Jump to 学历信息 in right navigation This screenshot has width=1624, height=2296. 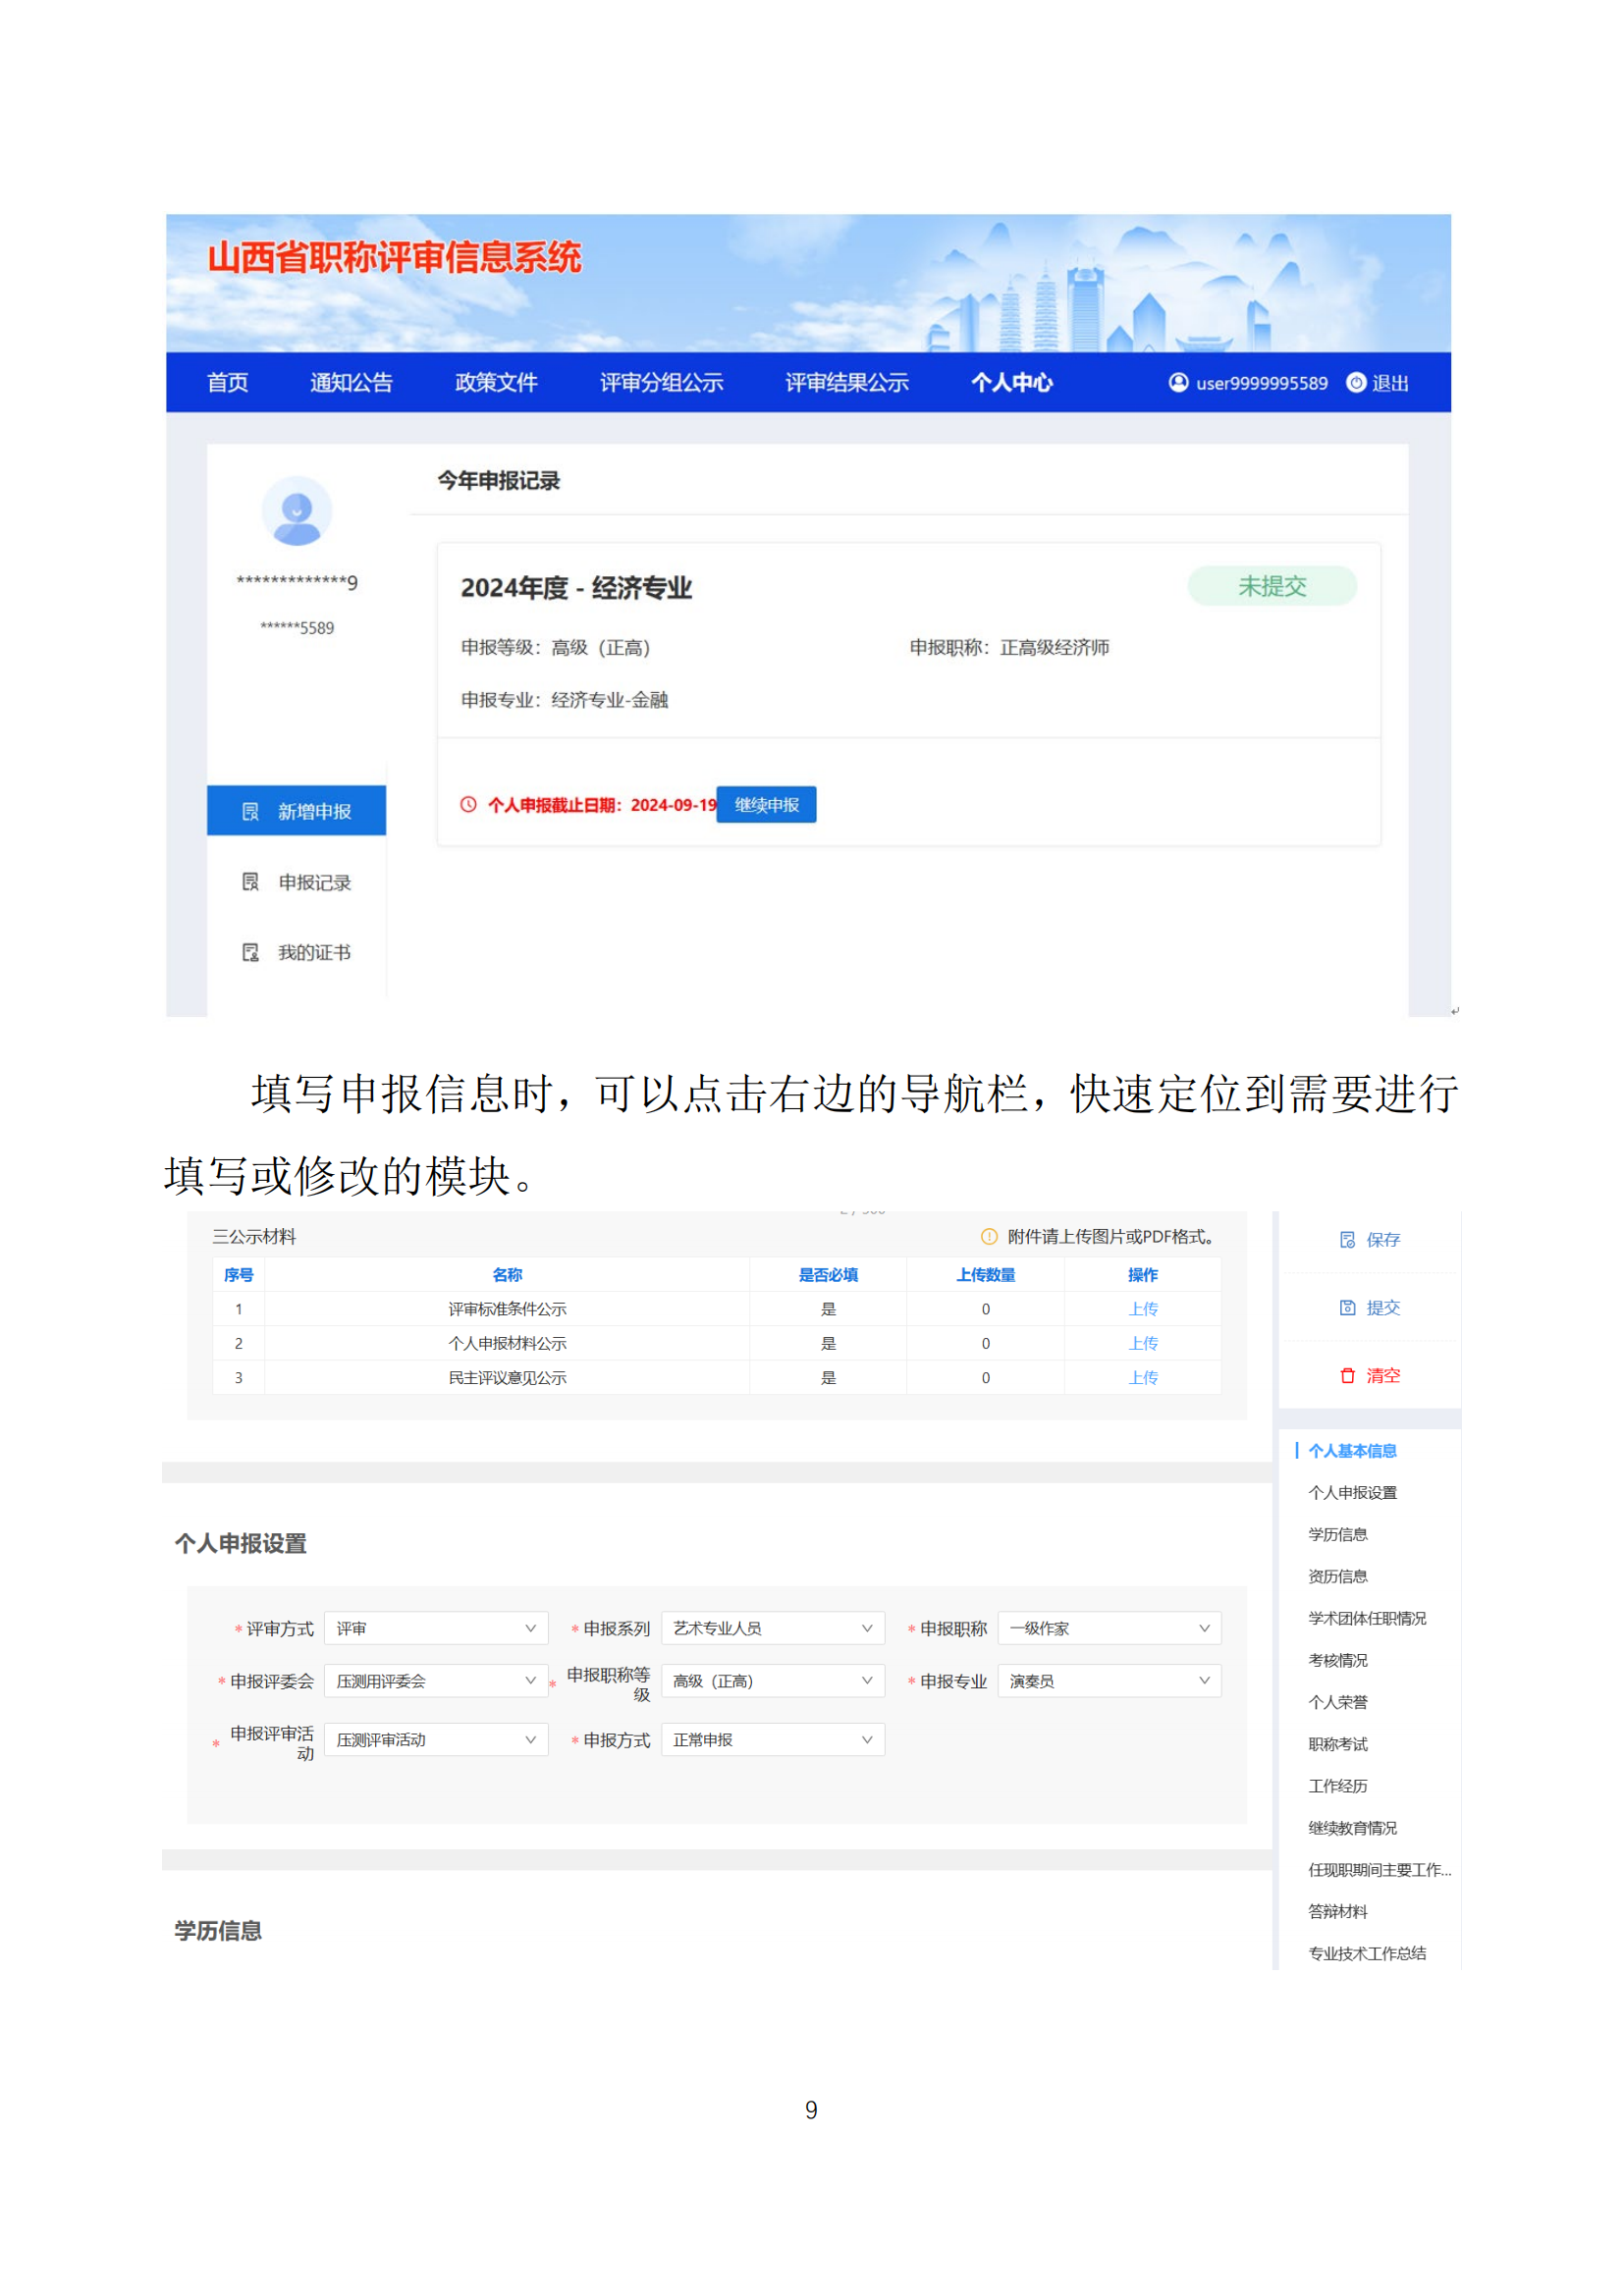click(x=1337, y=1534)
